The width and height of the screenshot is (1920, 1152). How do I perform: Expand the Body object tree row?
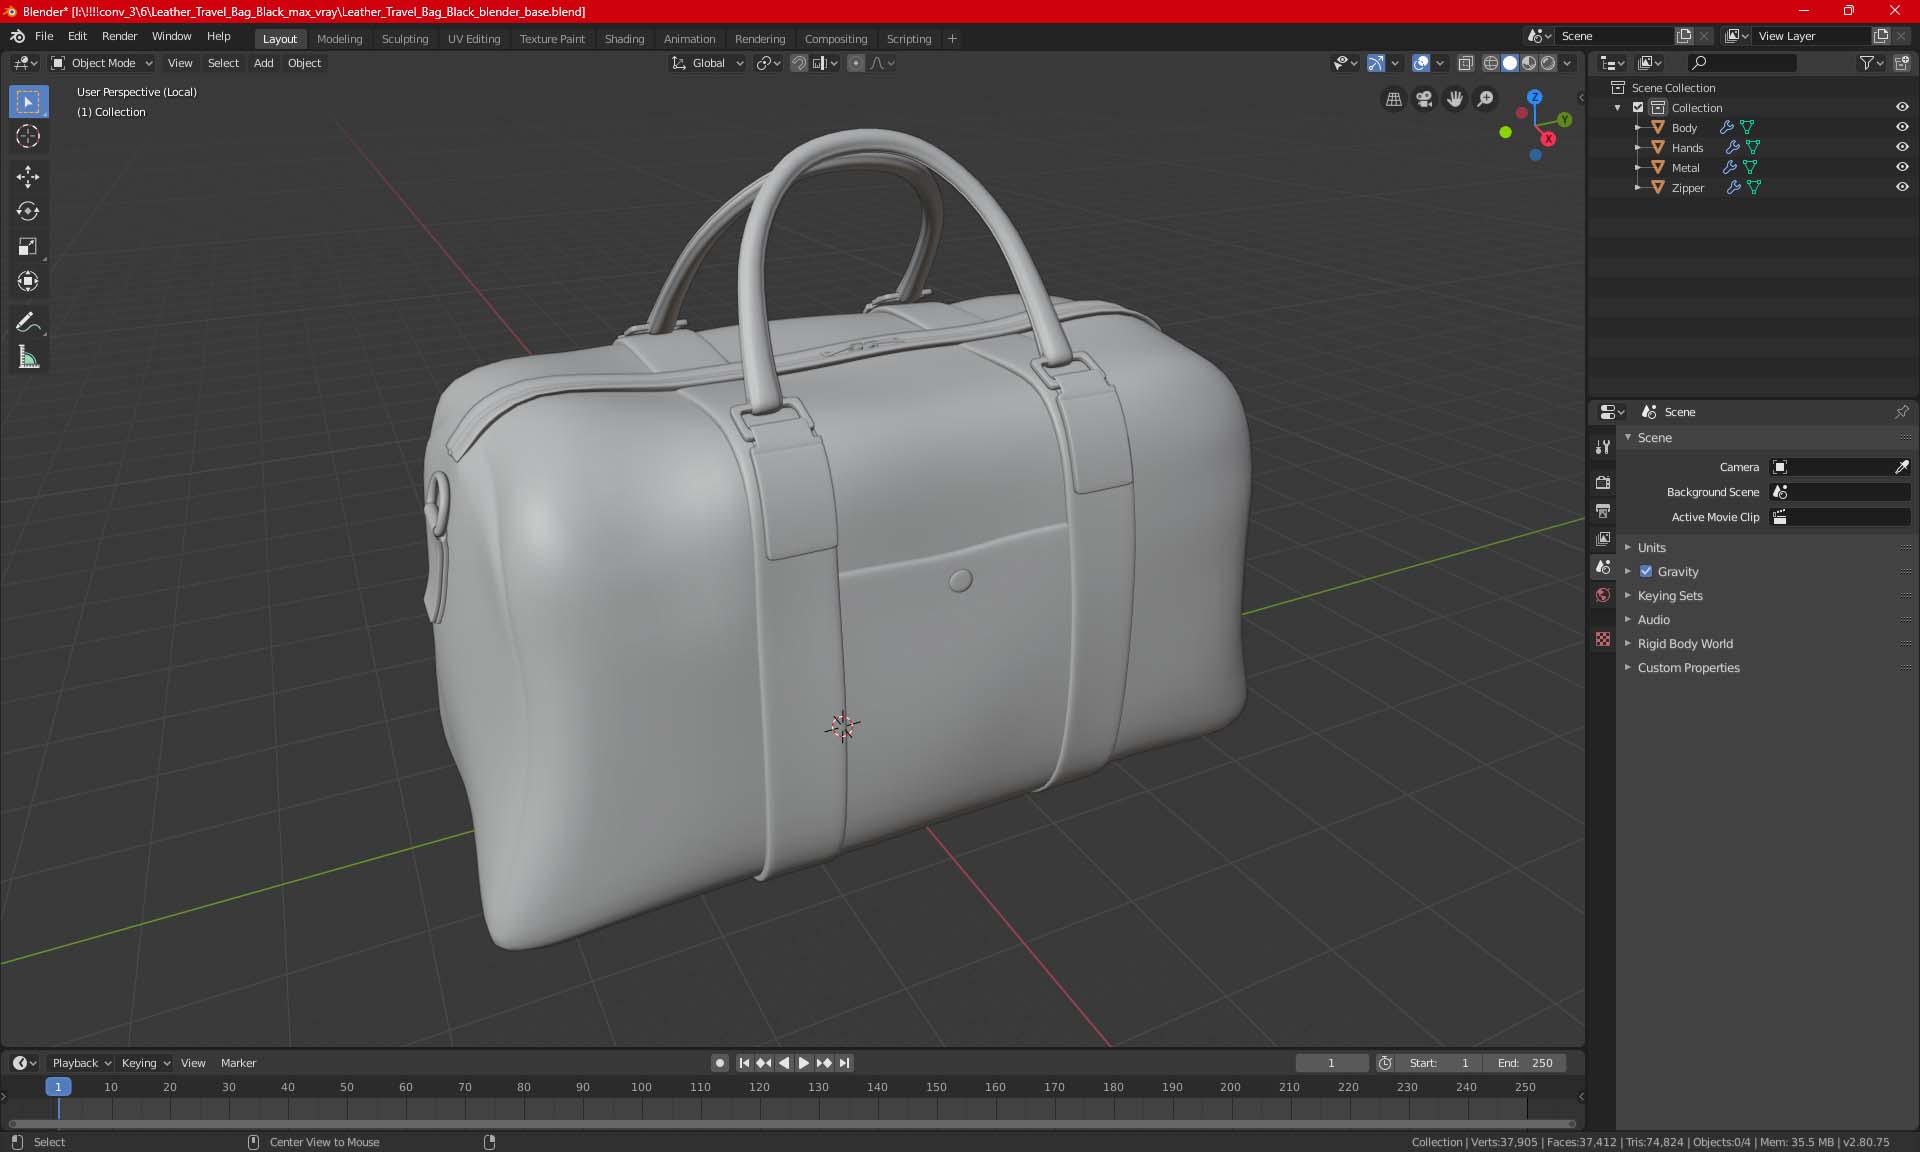1637,128
